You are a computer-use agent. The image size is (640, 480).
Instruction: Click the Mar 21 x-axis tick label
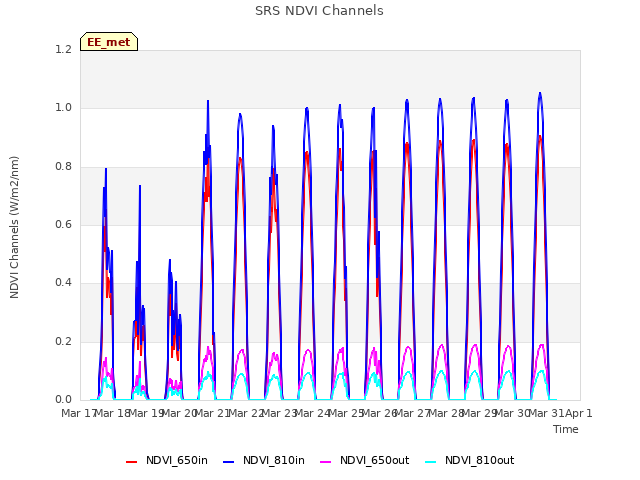(211, 413)
